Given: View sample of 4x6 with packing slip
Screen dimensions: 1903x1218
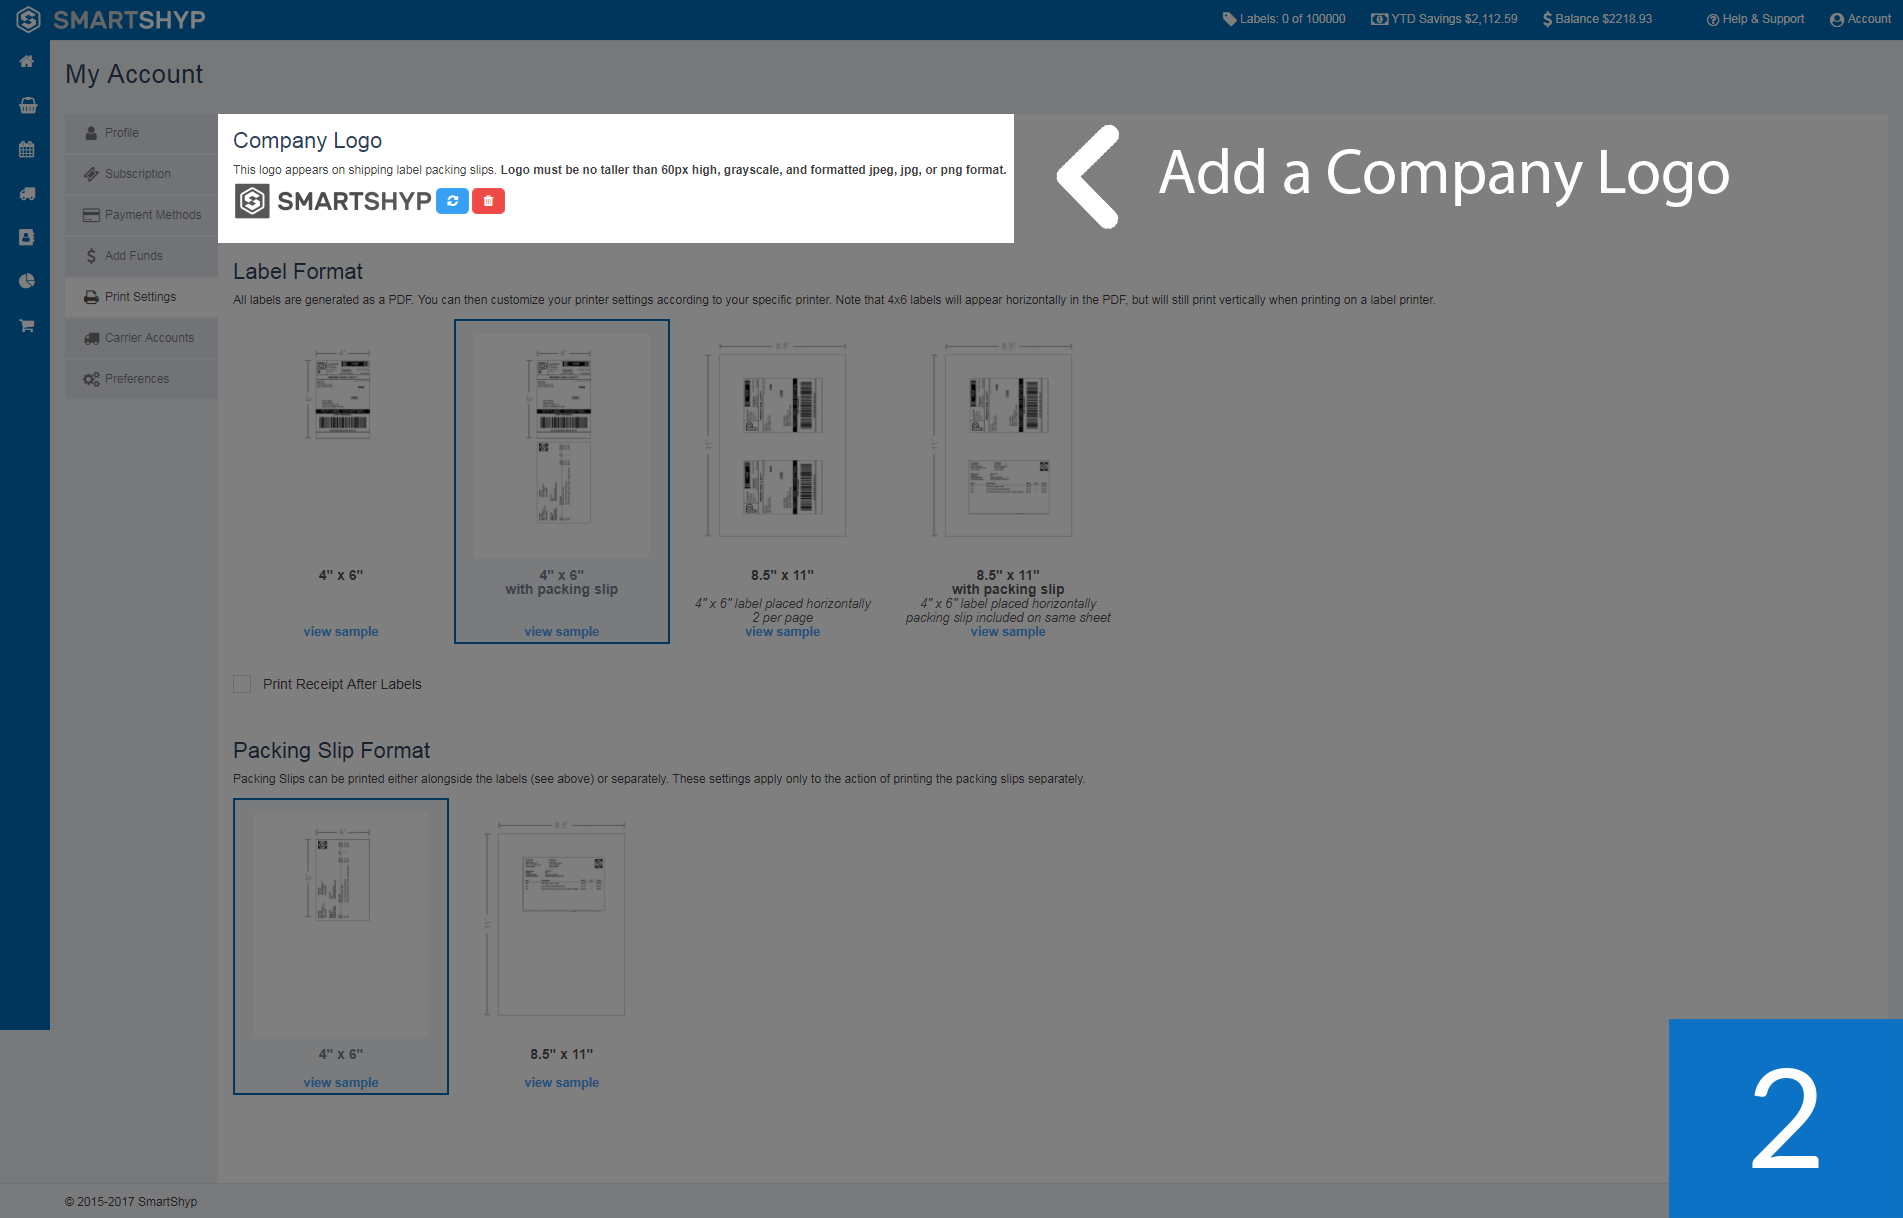Looking at the screenshot, I should (x=562, y=632).
